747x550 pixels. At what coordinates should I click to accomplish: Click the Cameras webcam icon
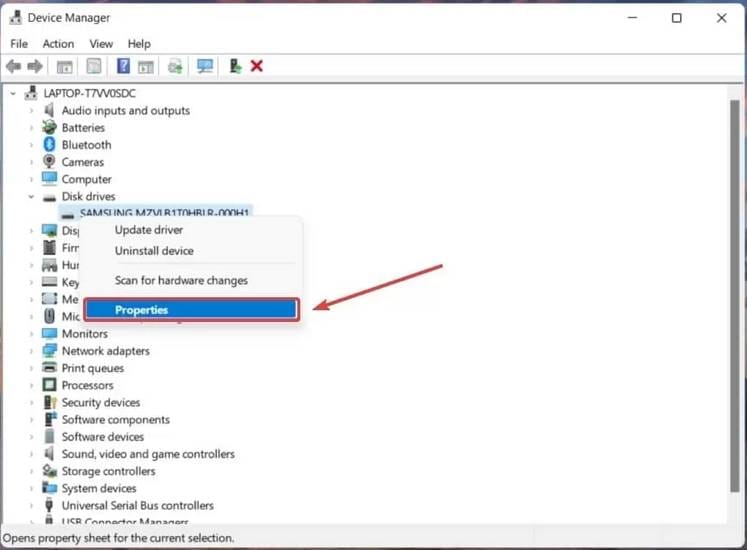pyautogui.click(x=49, y=162)
